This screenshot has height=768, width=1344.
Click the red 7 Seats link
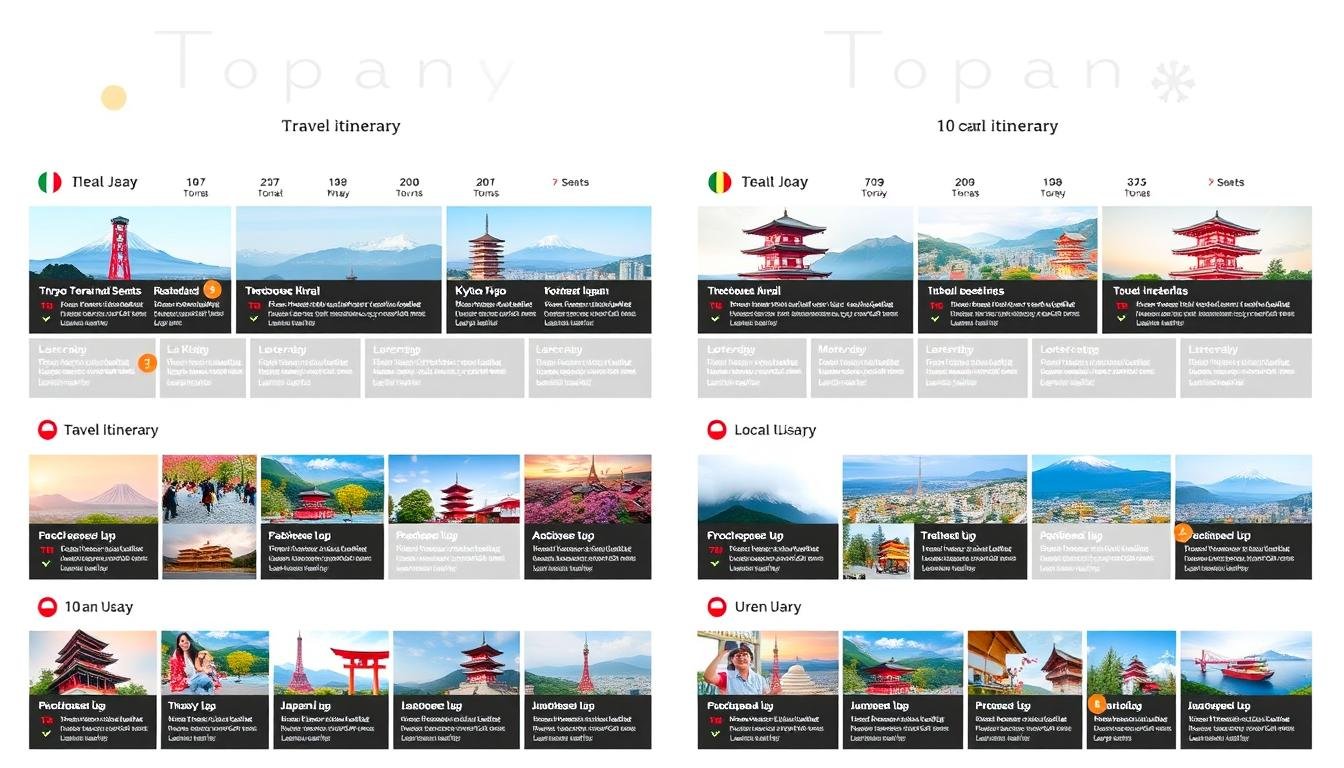point(570,181)
